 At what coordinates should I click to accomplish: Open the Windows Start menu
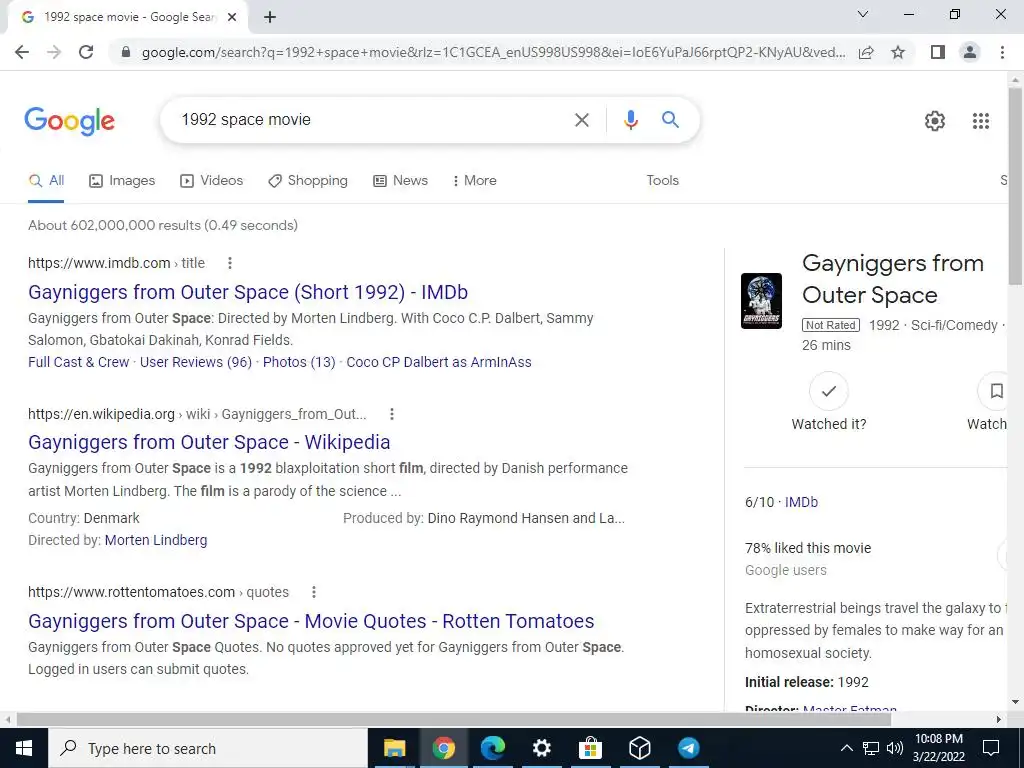[24, 748]
